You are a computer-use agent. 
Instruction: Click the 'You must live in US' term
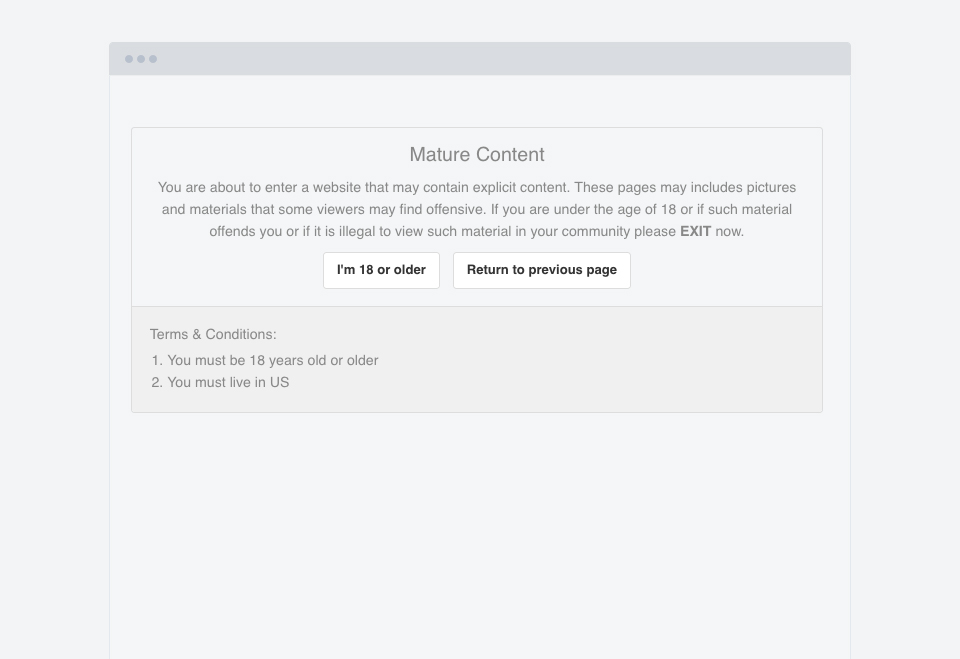click(x=228, y=382)
